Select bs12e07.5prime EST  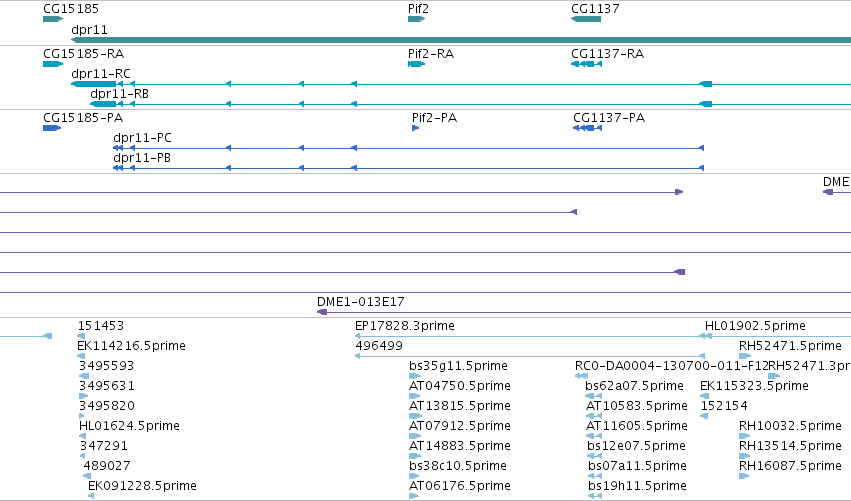click(x=594, y=456)
